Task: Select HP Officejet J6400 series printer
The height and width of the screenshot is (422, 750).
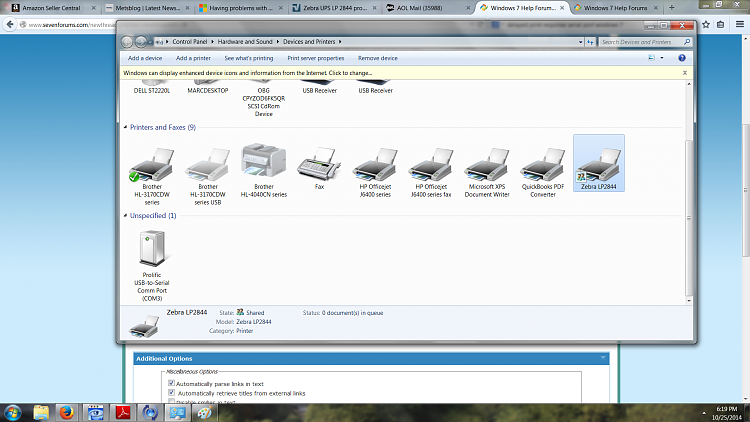Action: [x=375, y=172]
